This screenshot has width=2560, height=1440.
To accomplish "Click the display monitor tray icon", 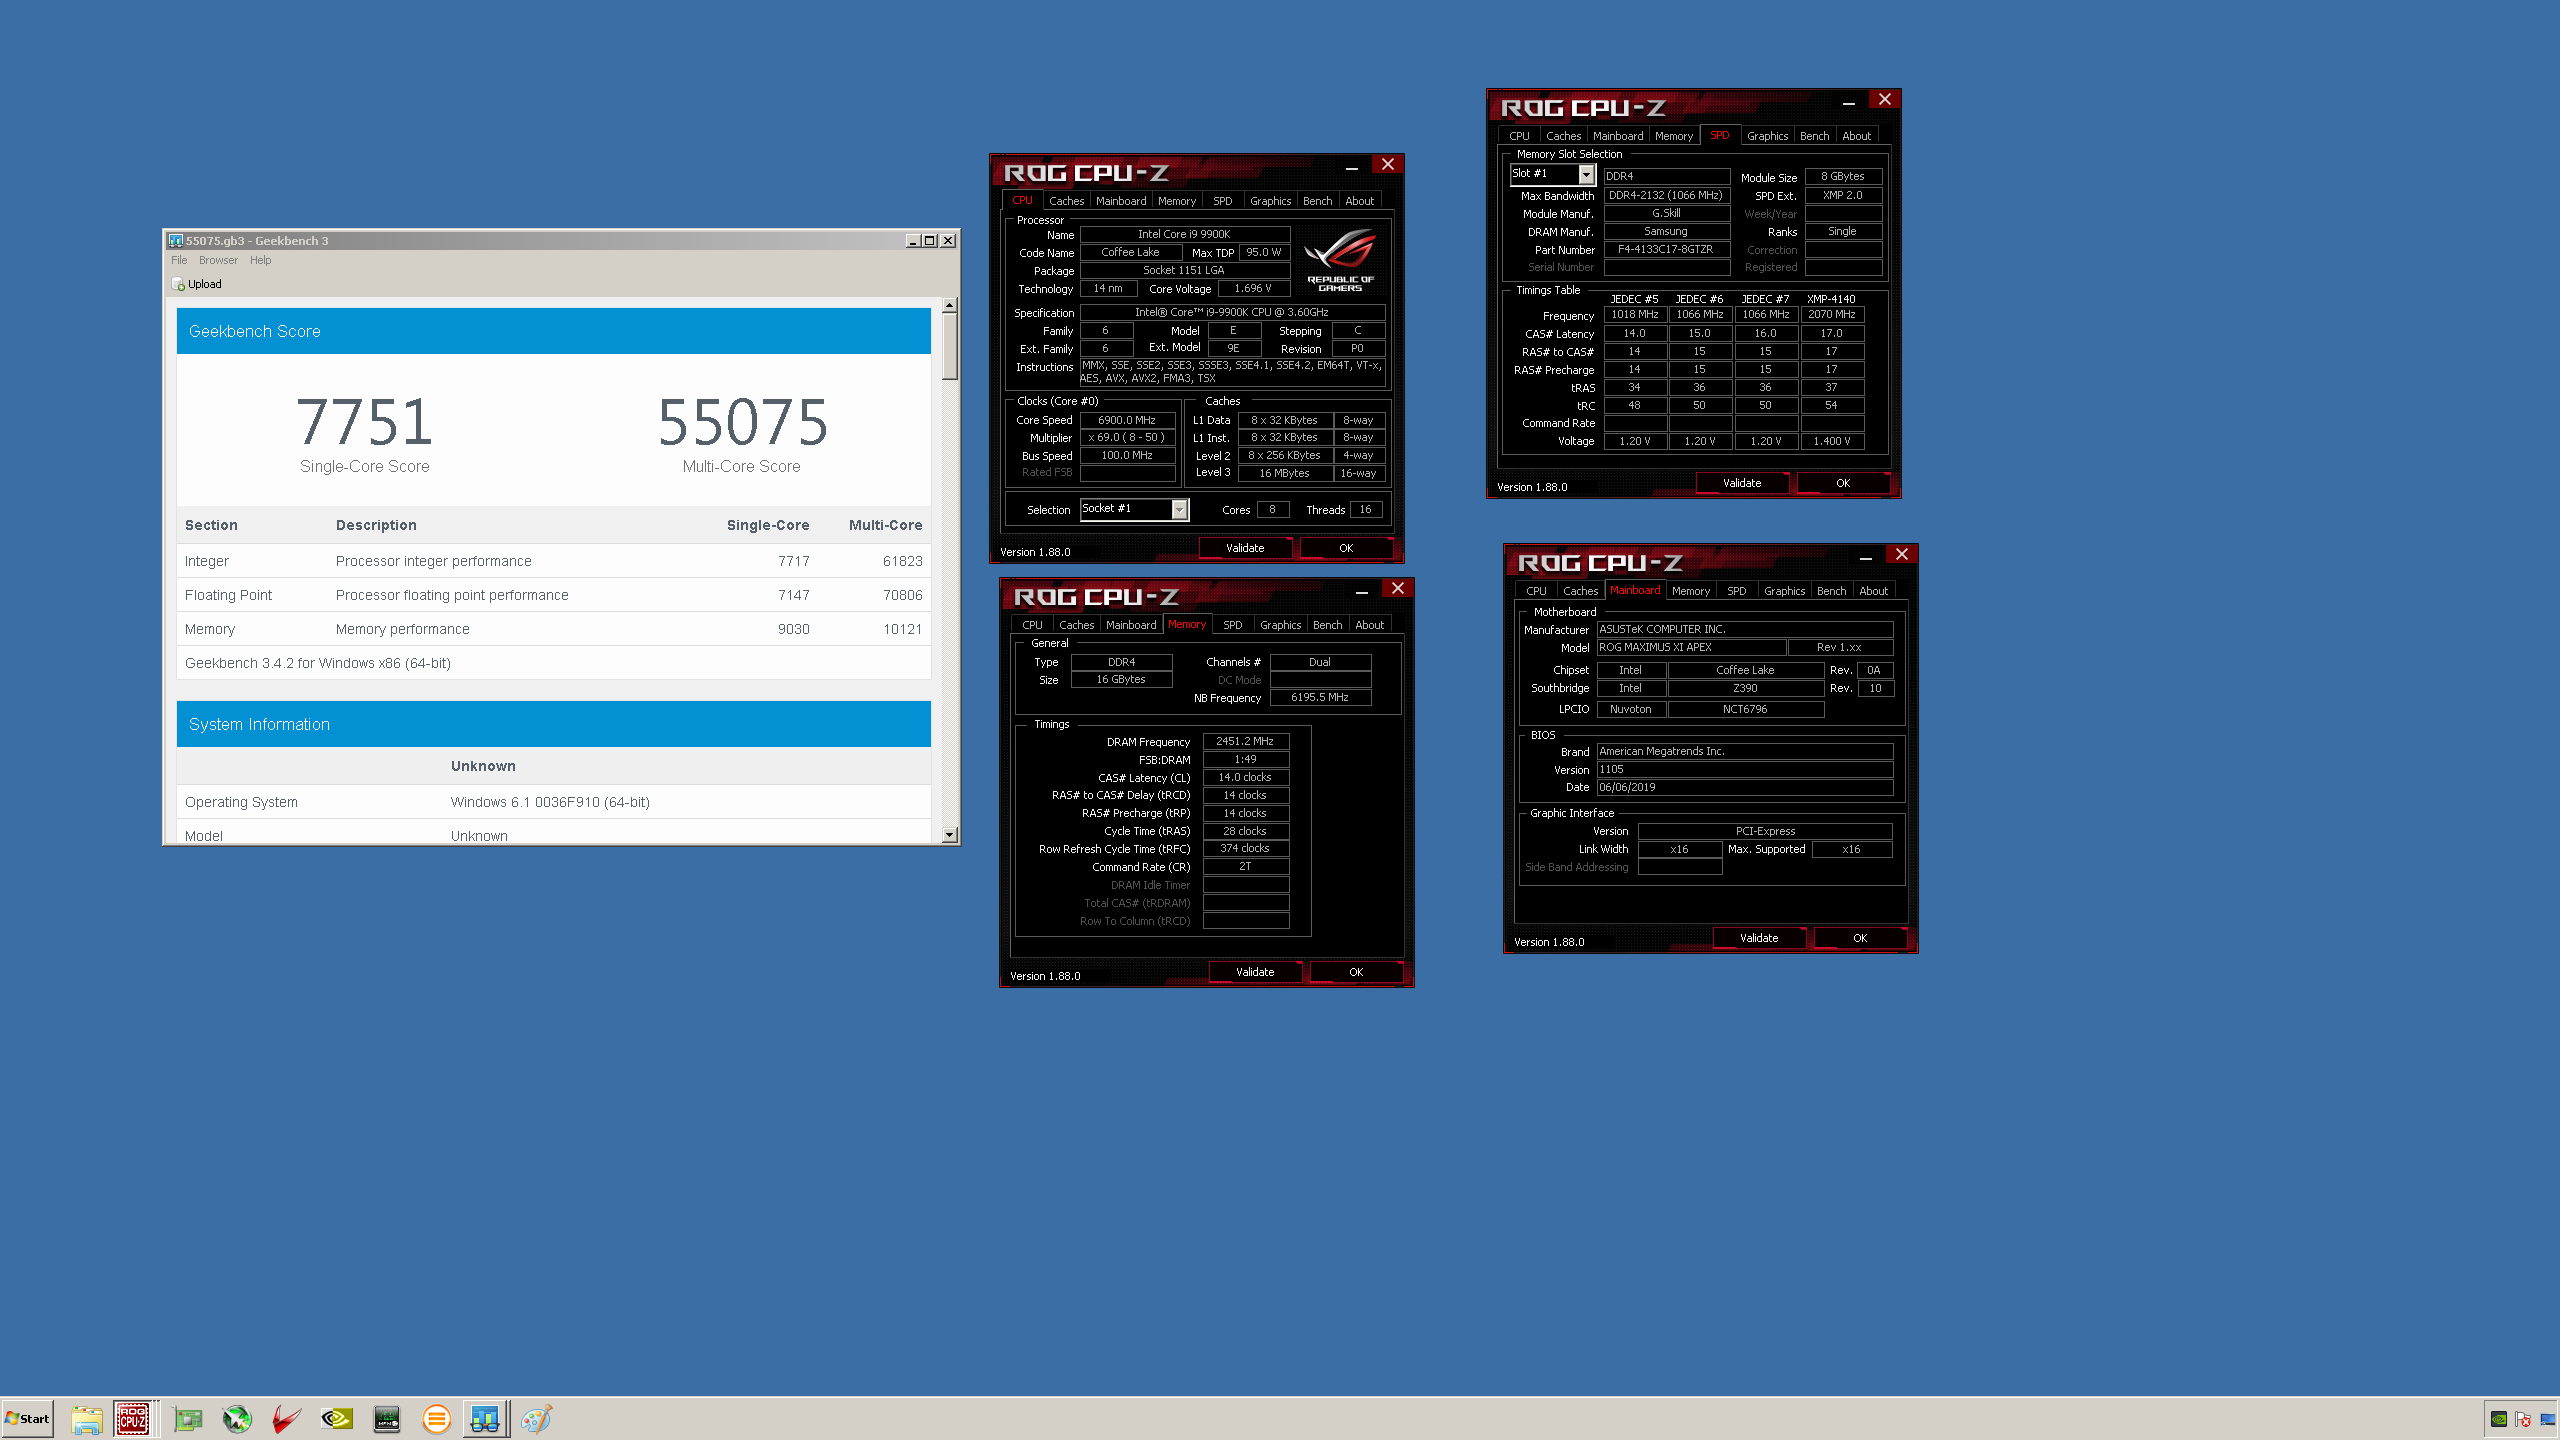I will coord(2547,1419).
